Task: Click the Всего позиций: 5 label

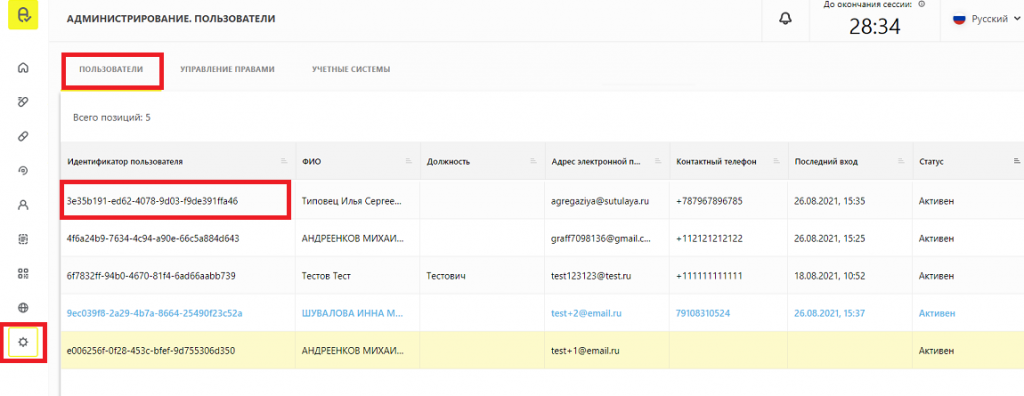Action: (112, 118)
